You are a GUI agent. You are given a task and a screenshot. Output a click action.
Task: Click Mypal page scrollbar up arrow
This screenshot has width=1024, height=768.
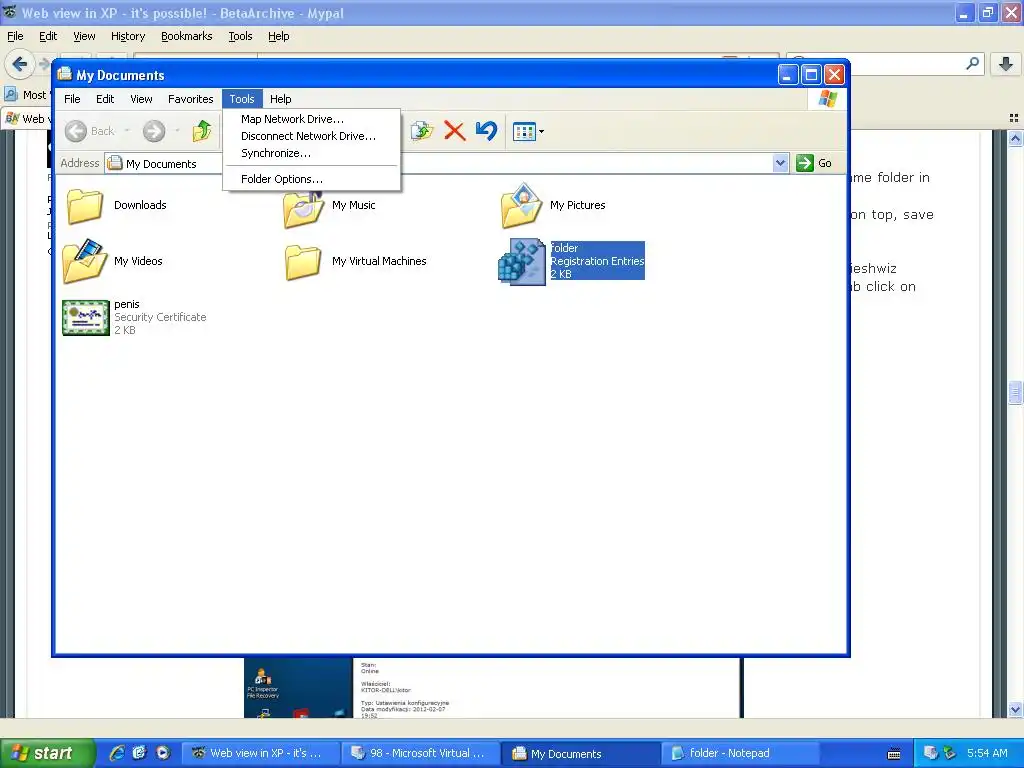(1015, 138)
